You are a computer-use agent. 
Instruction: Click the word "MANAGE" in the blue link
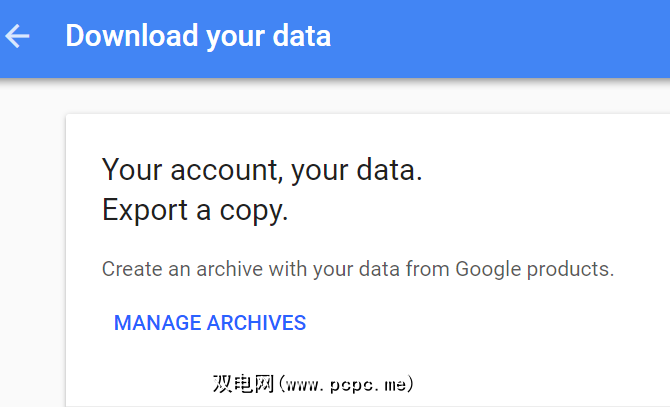[157, 323]
